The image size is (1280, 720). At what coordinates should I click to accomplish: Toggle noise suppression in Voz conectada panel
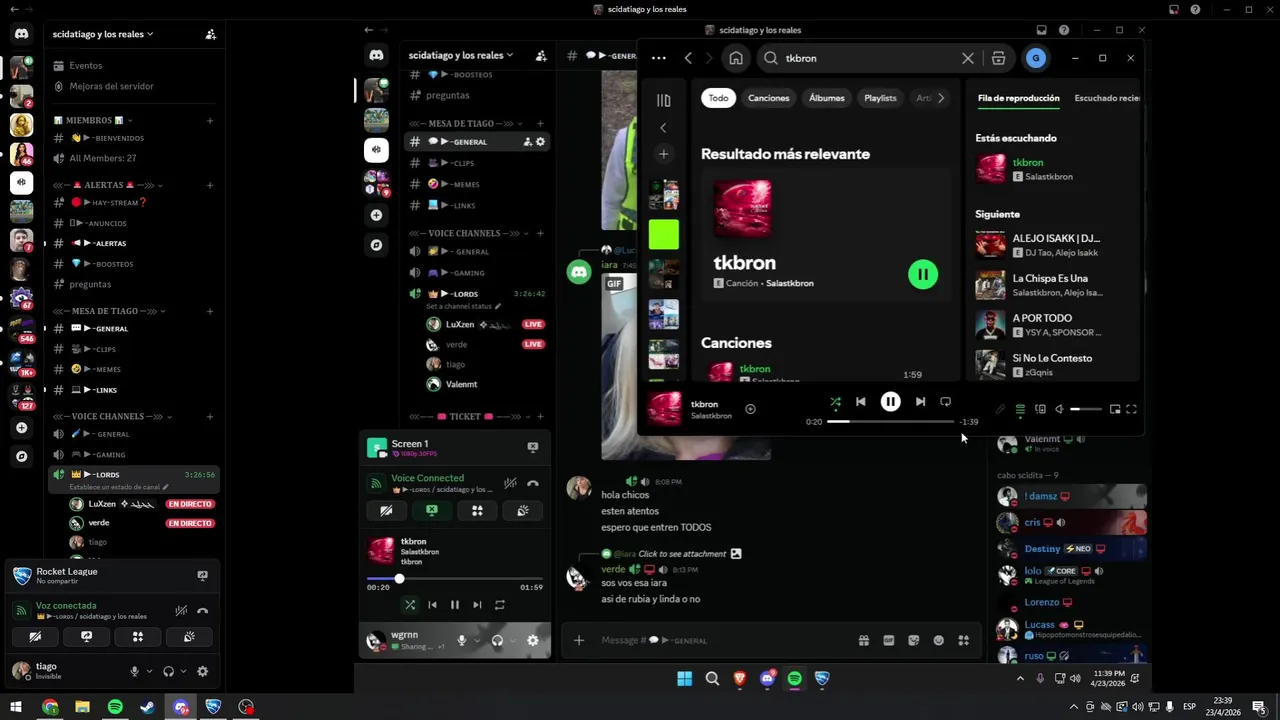pos(181,610)
